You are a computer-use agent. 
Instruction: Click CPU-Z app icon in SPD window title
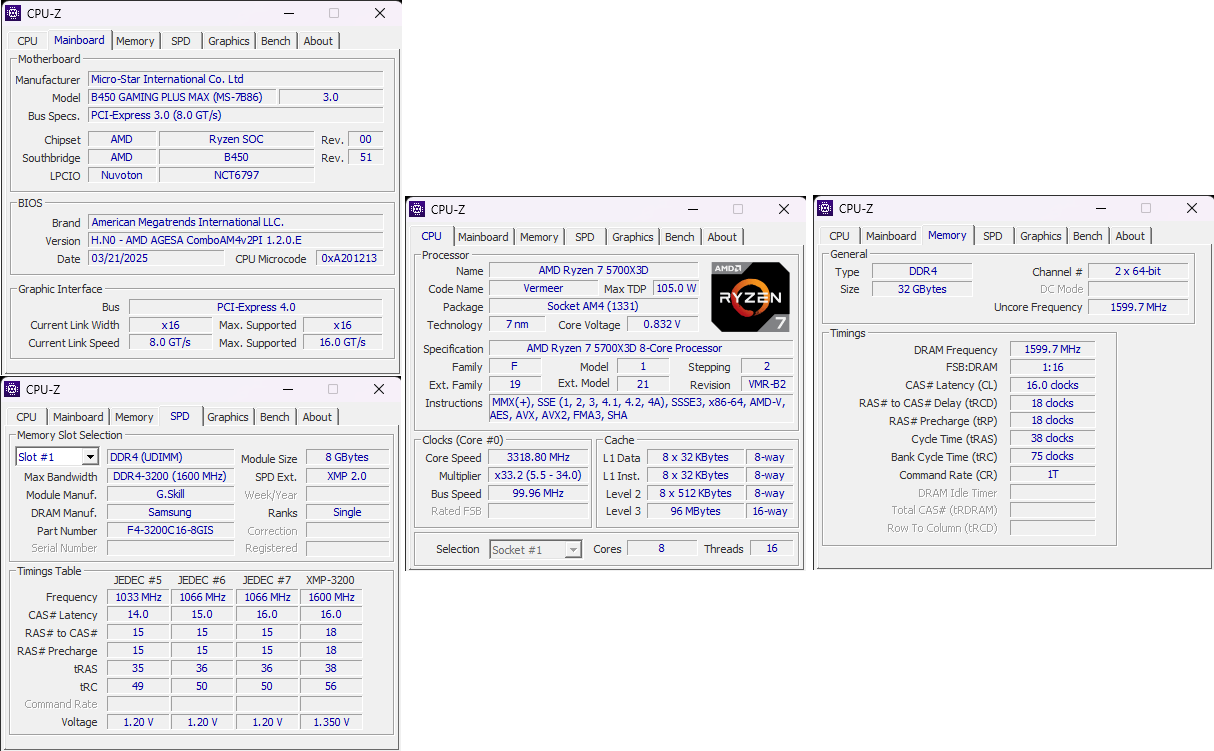click(12, 389)
